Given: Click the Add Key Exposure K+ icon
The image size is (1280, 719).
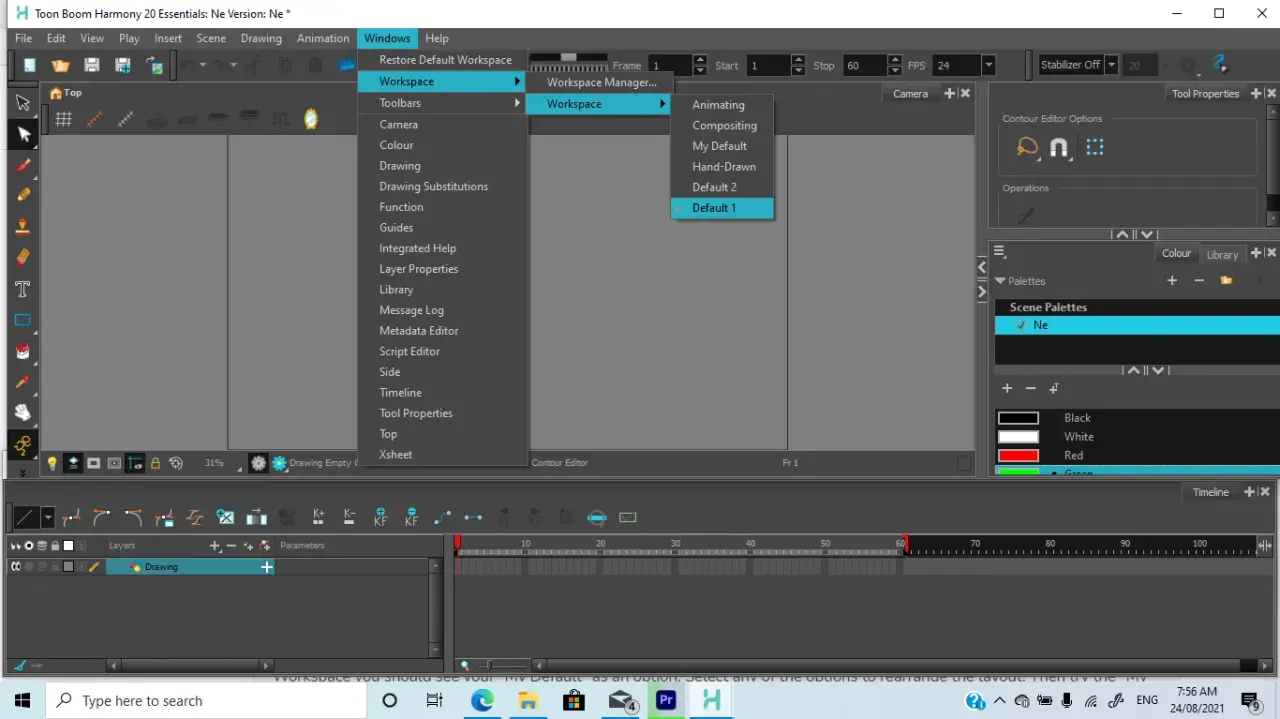Looking at the screenshot, I should (x=318, y=517).
